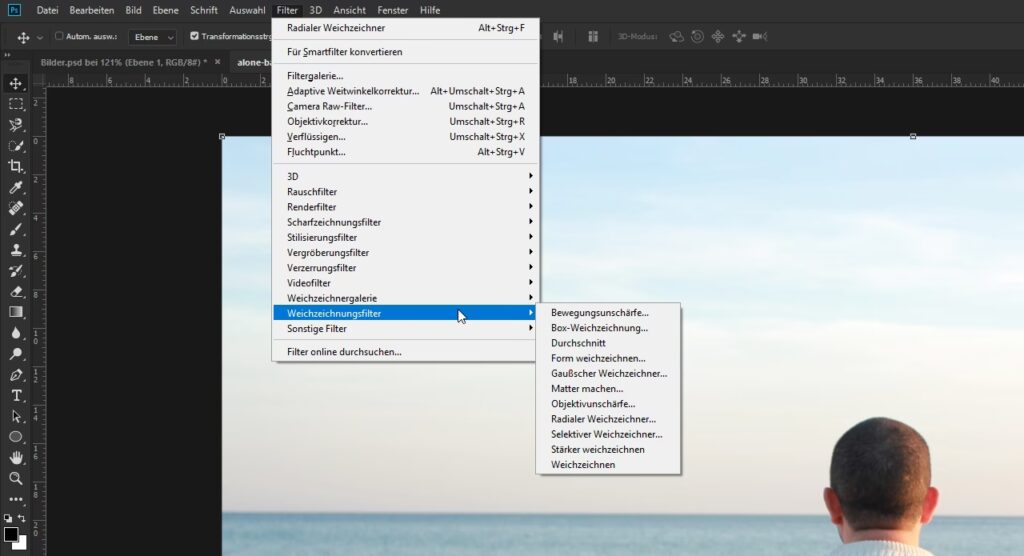
Task: Select the Eyedropper tool
Action: (x=16, y=187)
